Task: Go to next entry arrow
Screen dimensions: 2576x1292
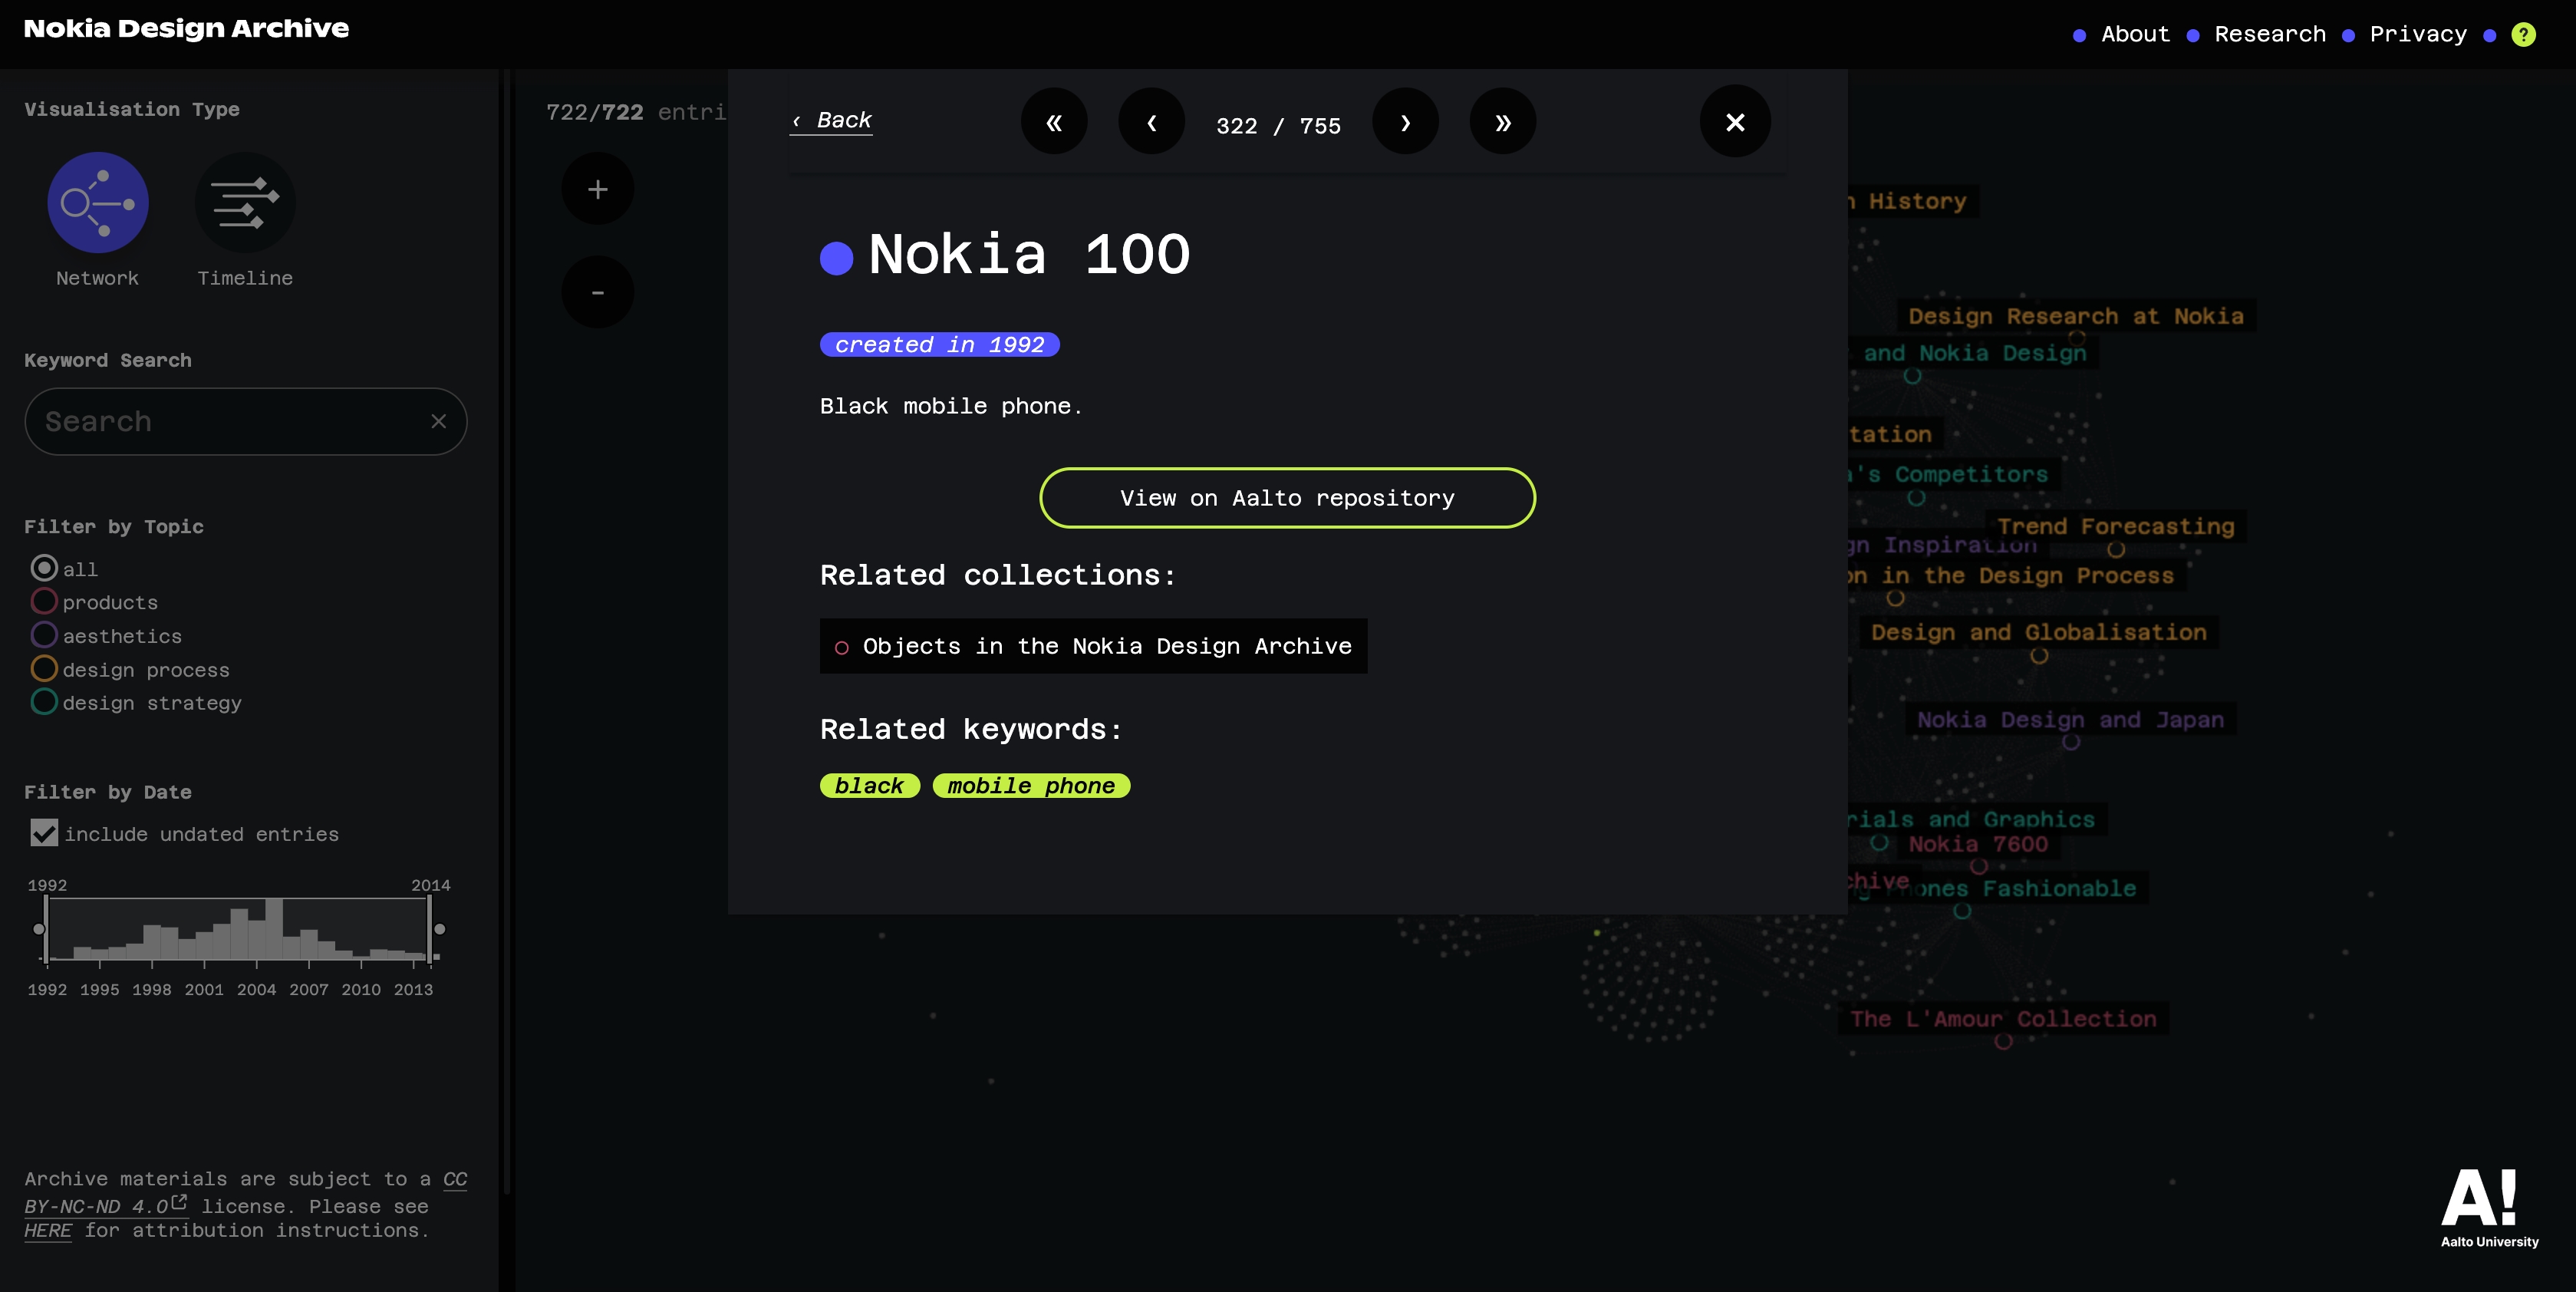Action: 1405,122
